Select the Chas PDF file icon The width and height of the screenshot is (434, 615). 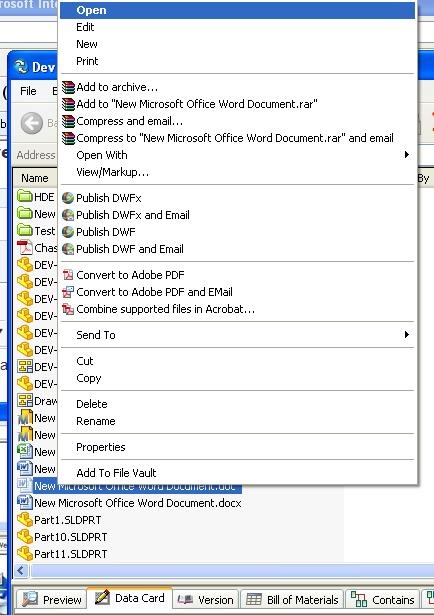25,248
